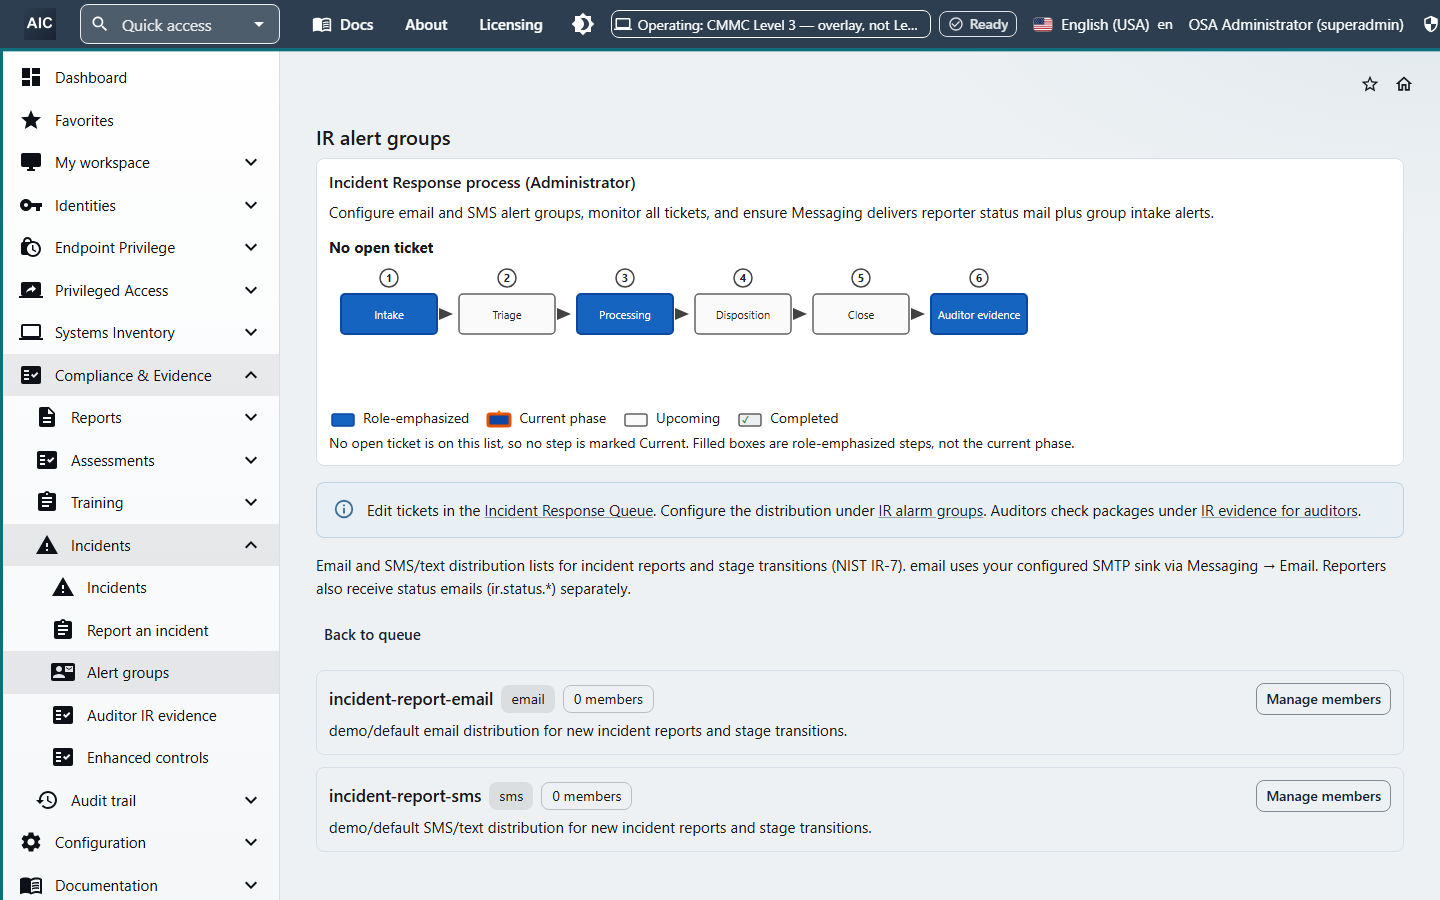Click the Back to queue button

[x=372, y=634]
